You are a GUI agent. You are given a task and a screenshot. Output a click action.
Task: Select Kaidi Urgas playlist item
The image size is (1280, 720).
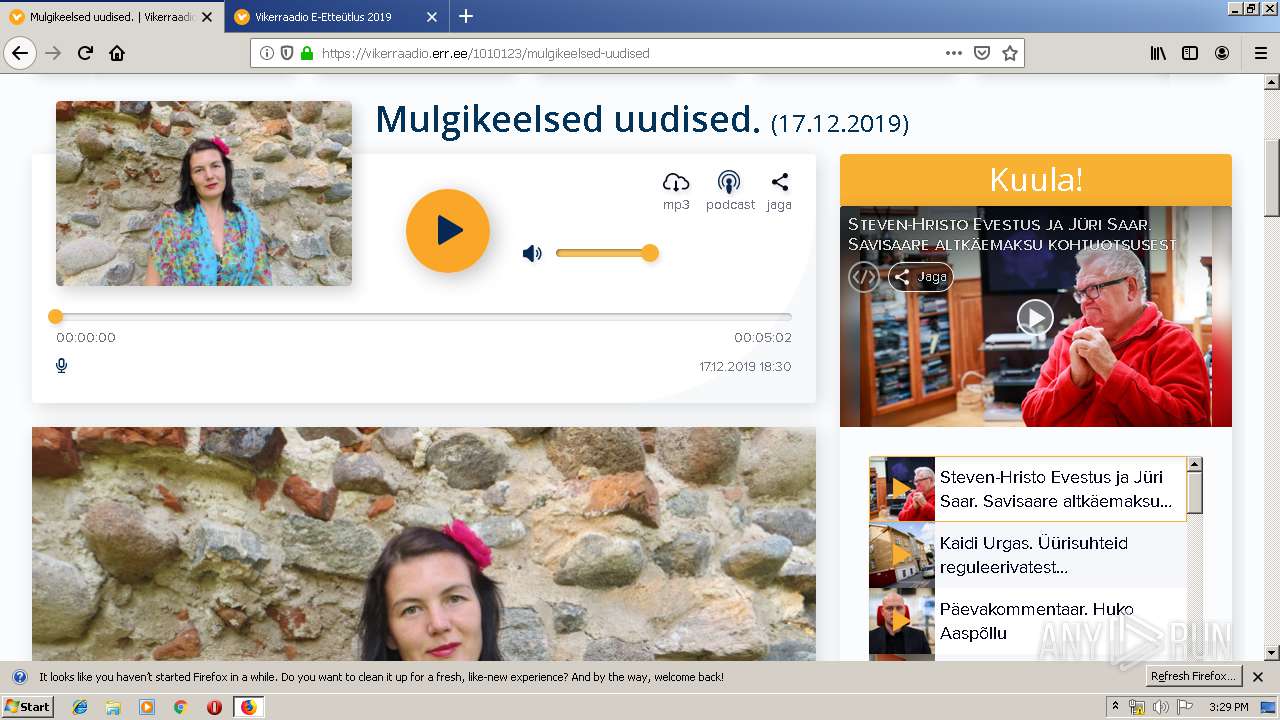tap(1028, 555)
